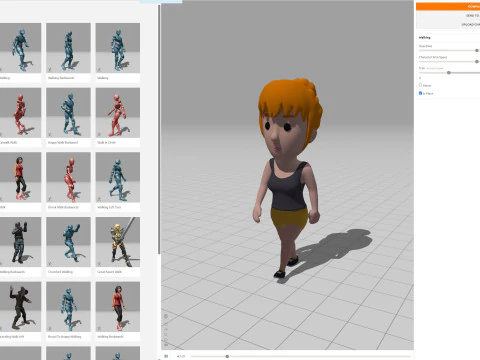Adjust the Character Arm-Space slider handle

477,61
